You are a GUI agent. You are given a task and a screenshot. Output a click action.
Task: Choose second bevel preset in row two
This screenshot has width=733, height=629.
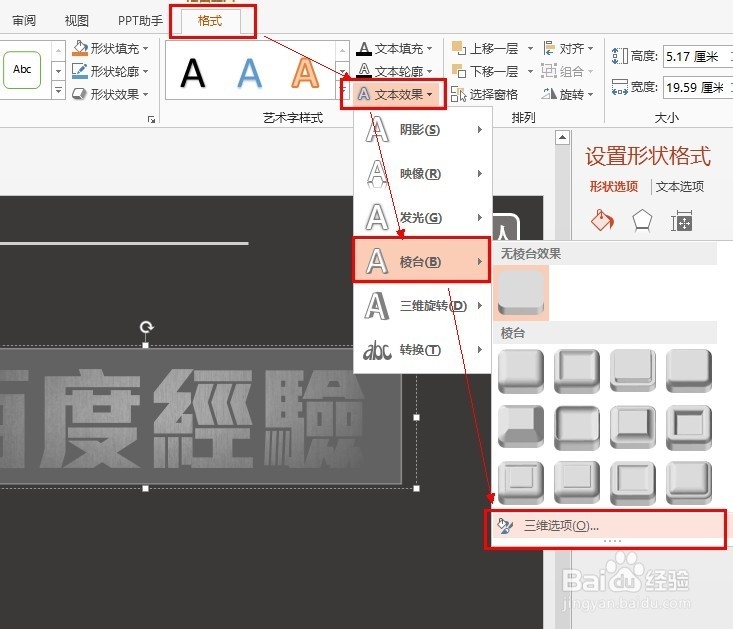click(577, 427)
